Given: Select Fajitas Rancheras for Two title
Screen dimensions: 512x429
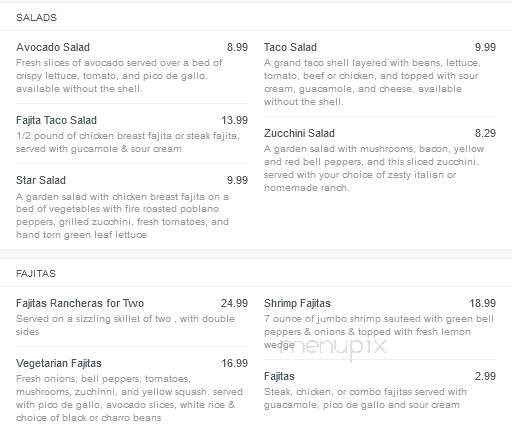Looking at the screenshot, I should pyautogui.click(x=80, y=303).
